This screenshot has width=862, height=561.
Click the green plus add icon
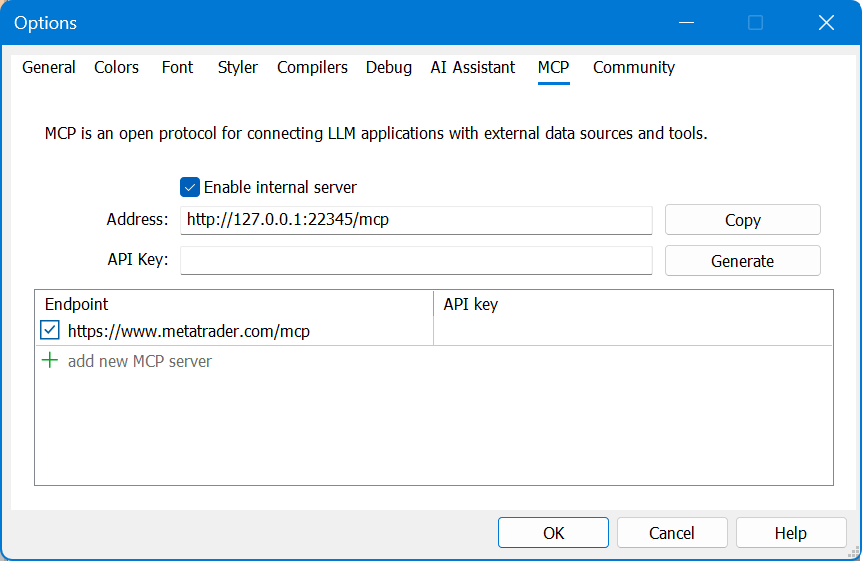pos(50,361)
